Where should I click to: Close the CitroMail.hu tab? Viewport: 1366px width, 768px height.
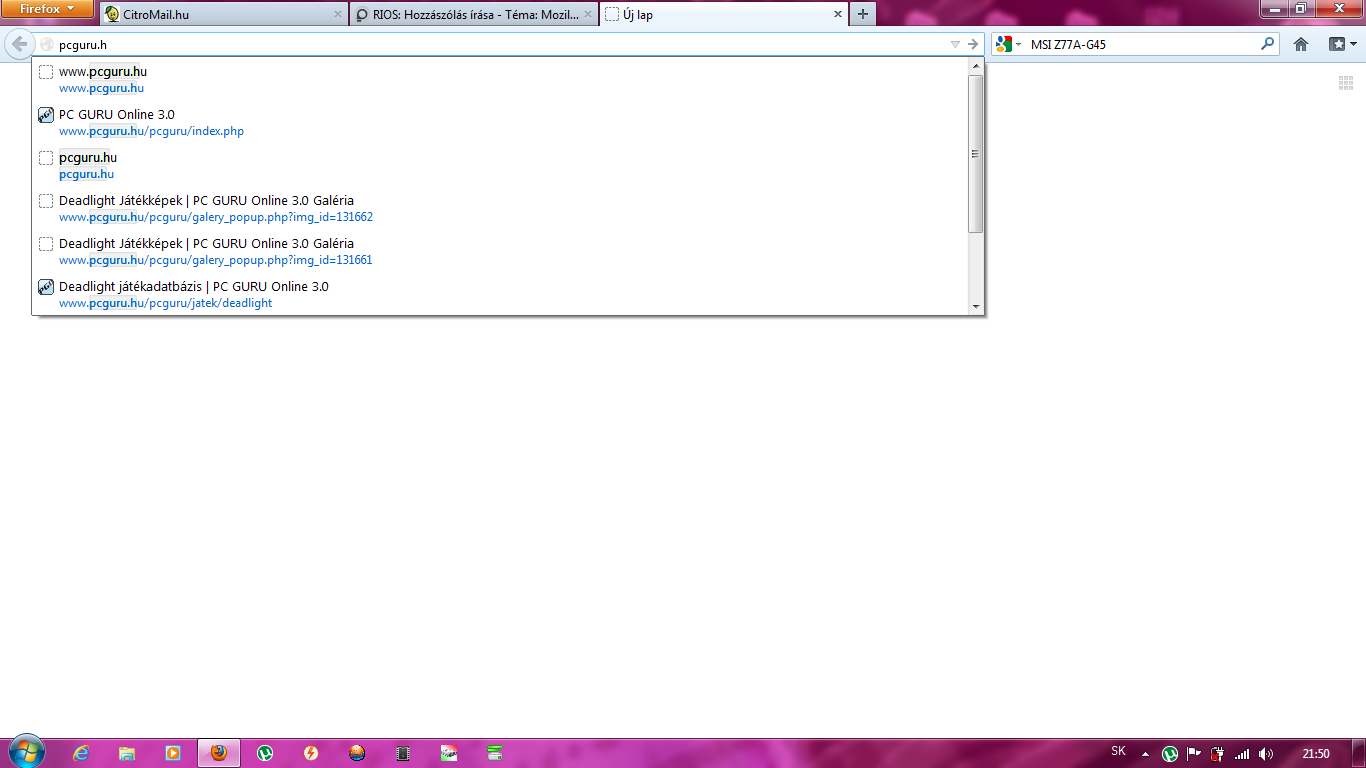[337, 15]
